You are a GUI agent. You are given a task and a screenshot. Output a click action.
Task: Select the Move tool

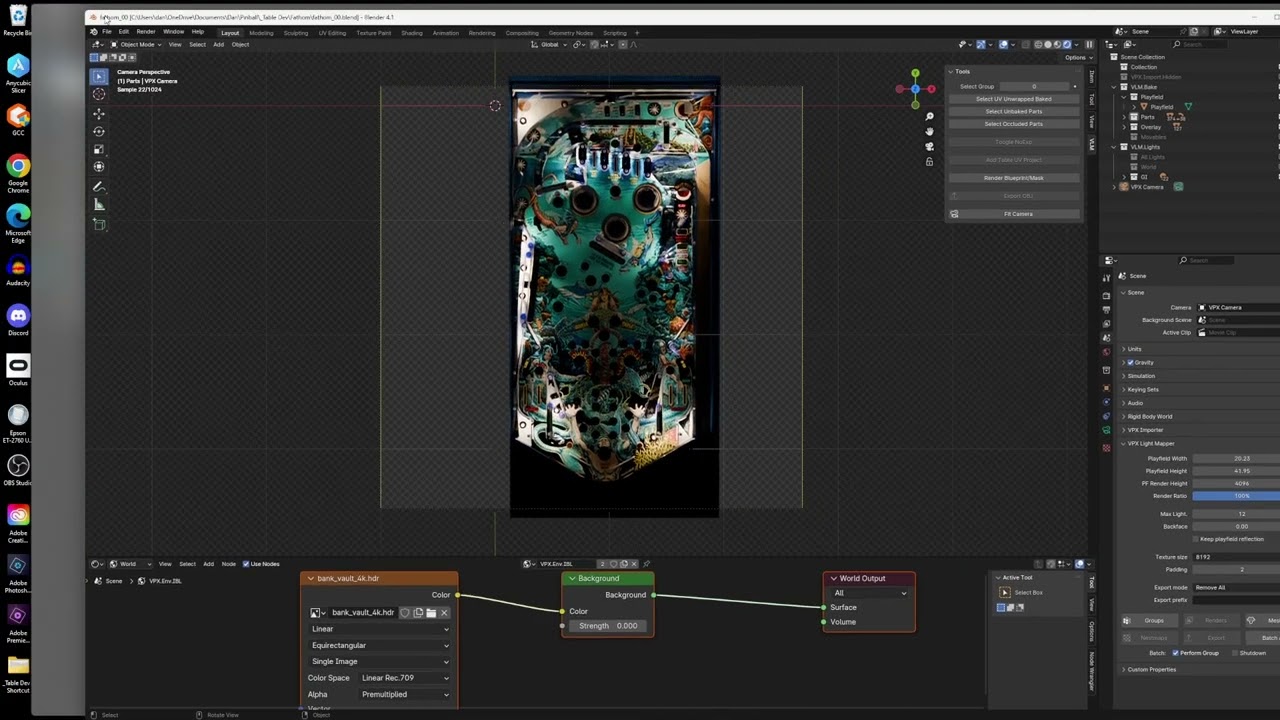point(99,114)
